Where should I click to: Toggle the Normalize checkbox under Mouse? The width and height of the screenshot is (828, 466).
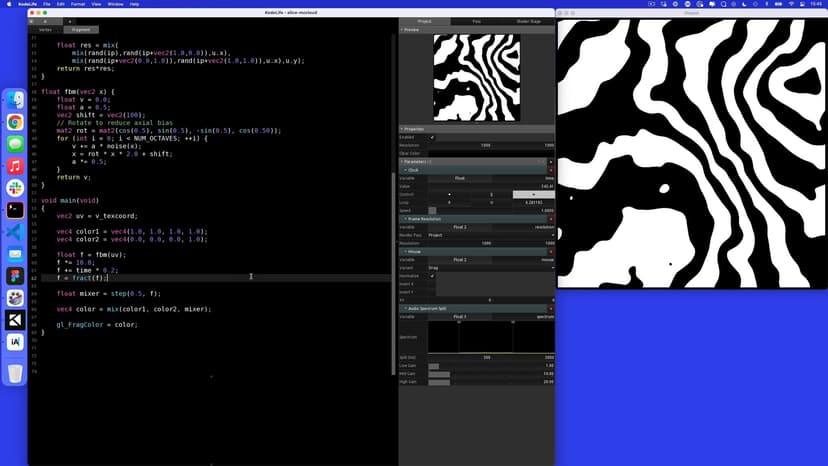(432, 276)
